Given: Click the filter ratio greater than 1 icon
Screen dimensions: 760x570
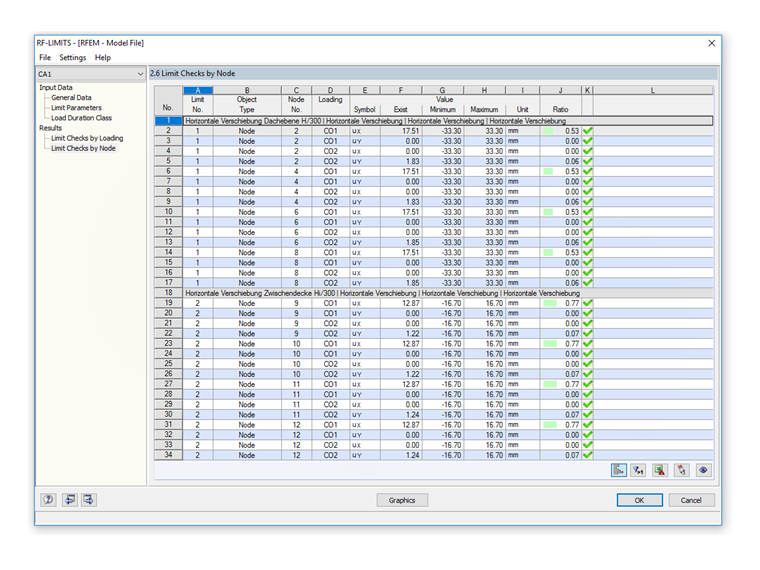Looking at the screenshot, I should pos(638,470).
